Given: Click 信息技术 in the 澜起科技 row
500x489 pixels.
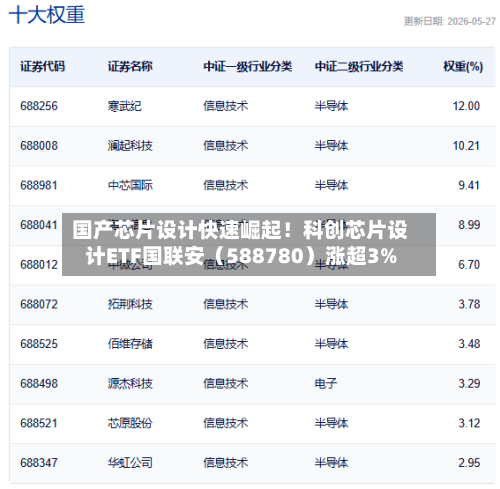Looking at the screenshot, I should [226, 146].
